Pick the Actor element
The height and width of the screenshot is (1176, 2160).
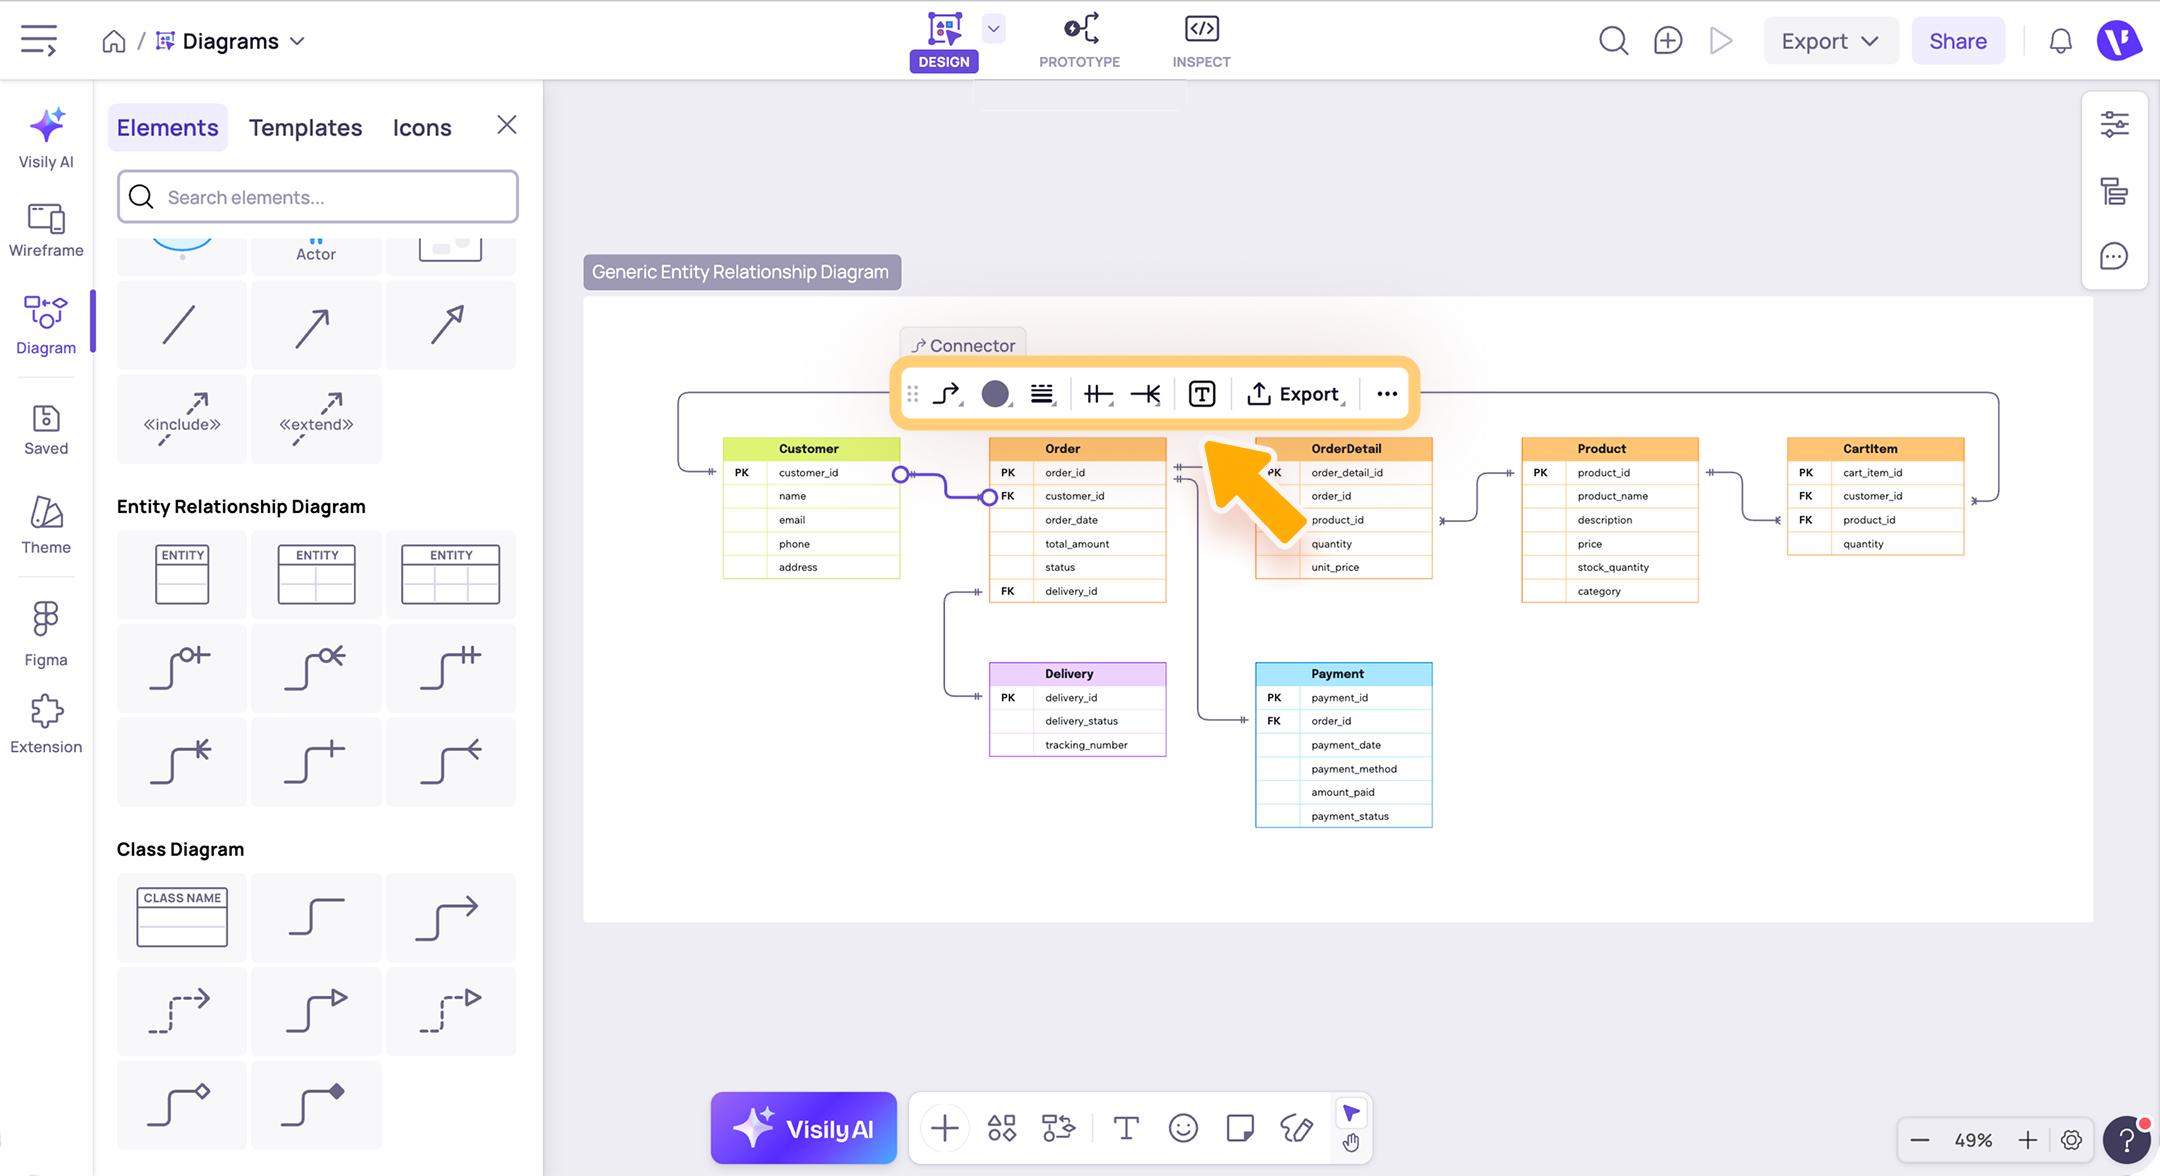316,254
